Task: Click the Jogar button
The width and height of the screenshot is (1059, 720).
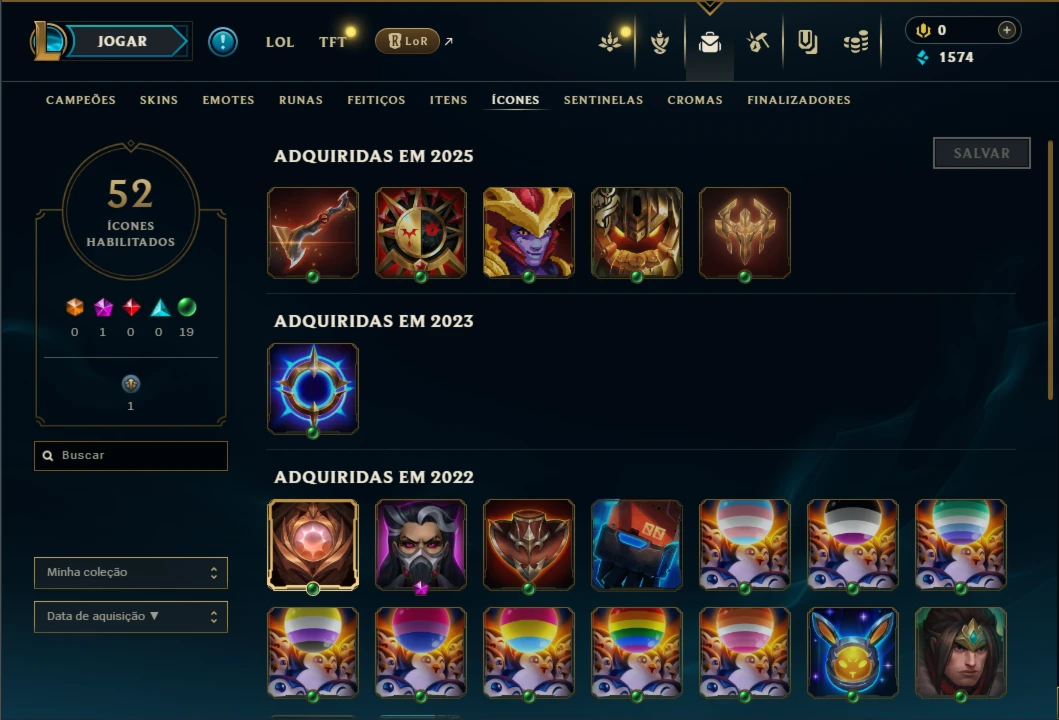Action: (122, 41)
